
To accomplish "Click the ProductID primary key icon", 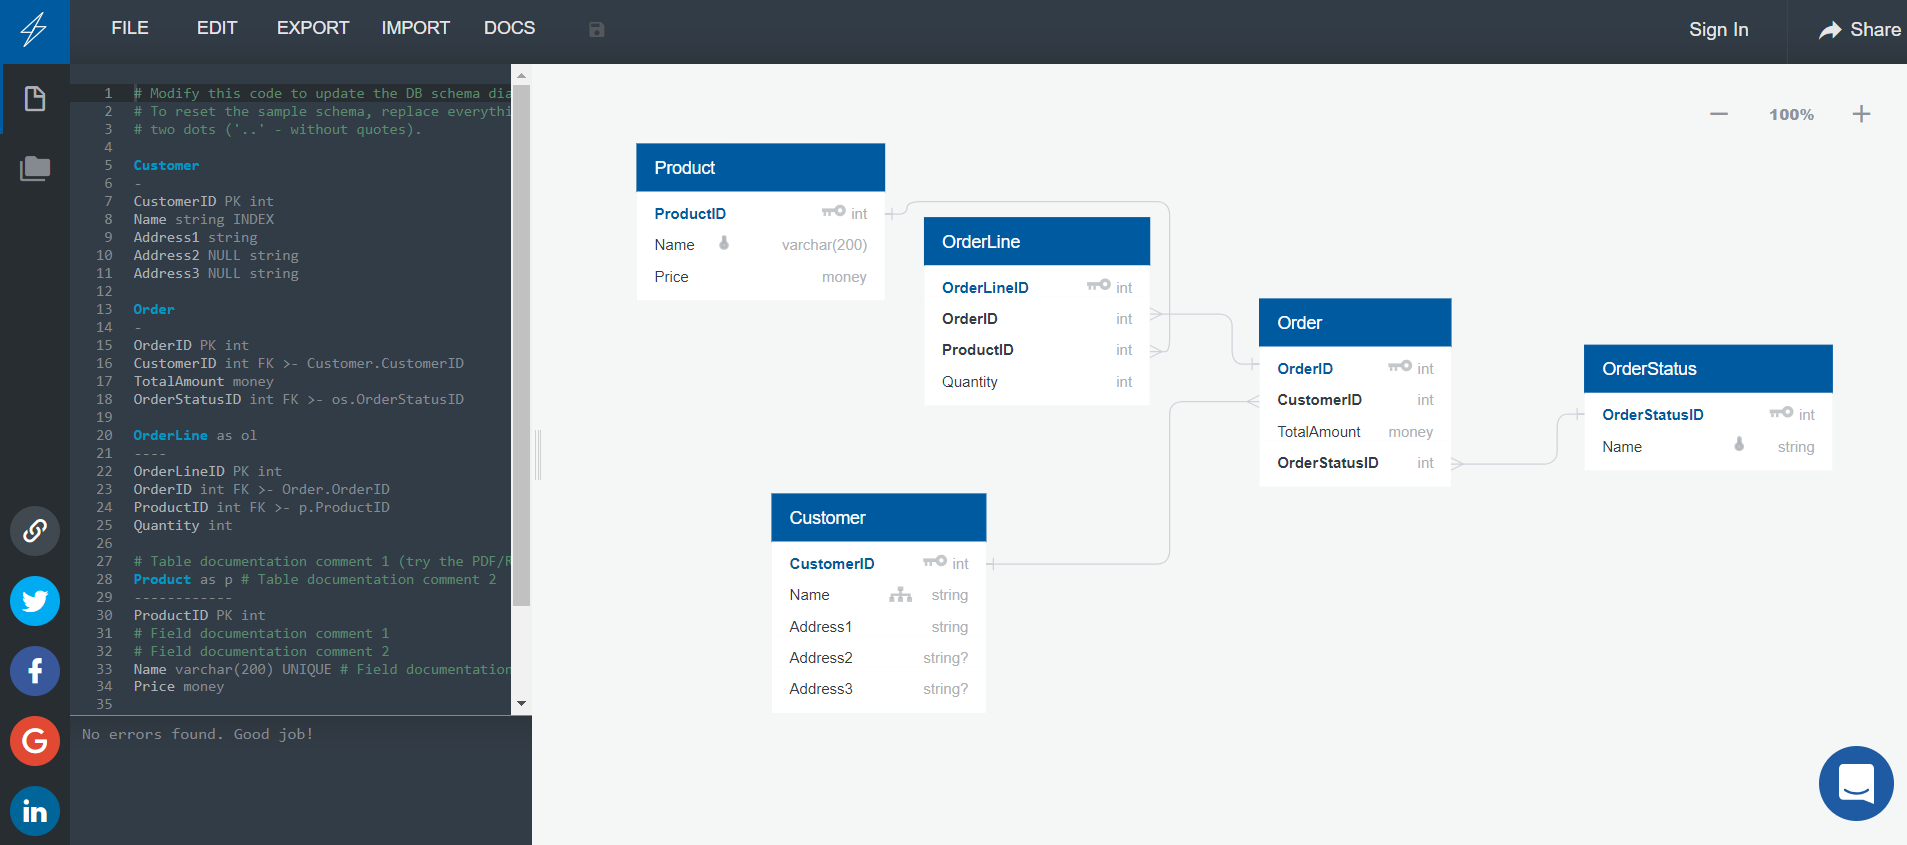I will [833, 212].
